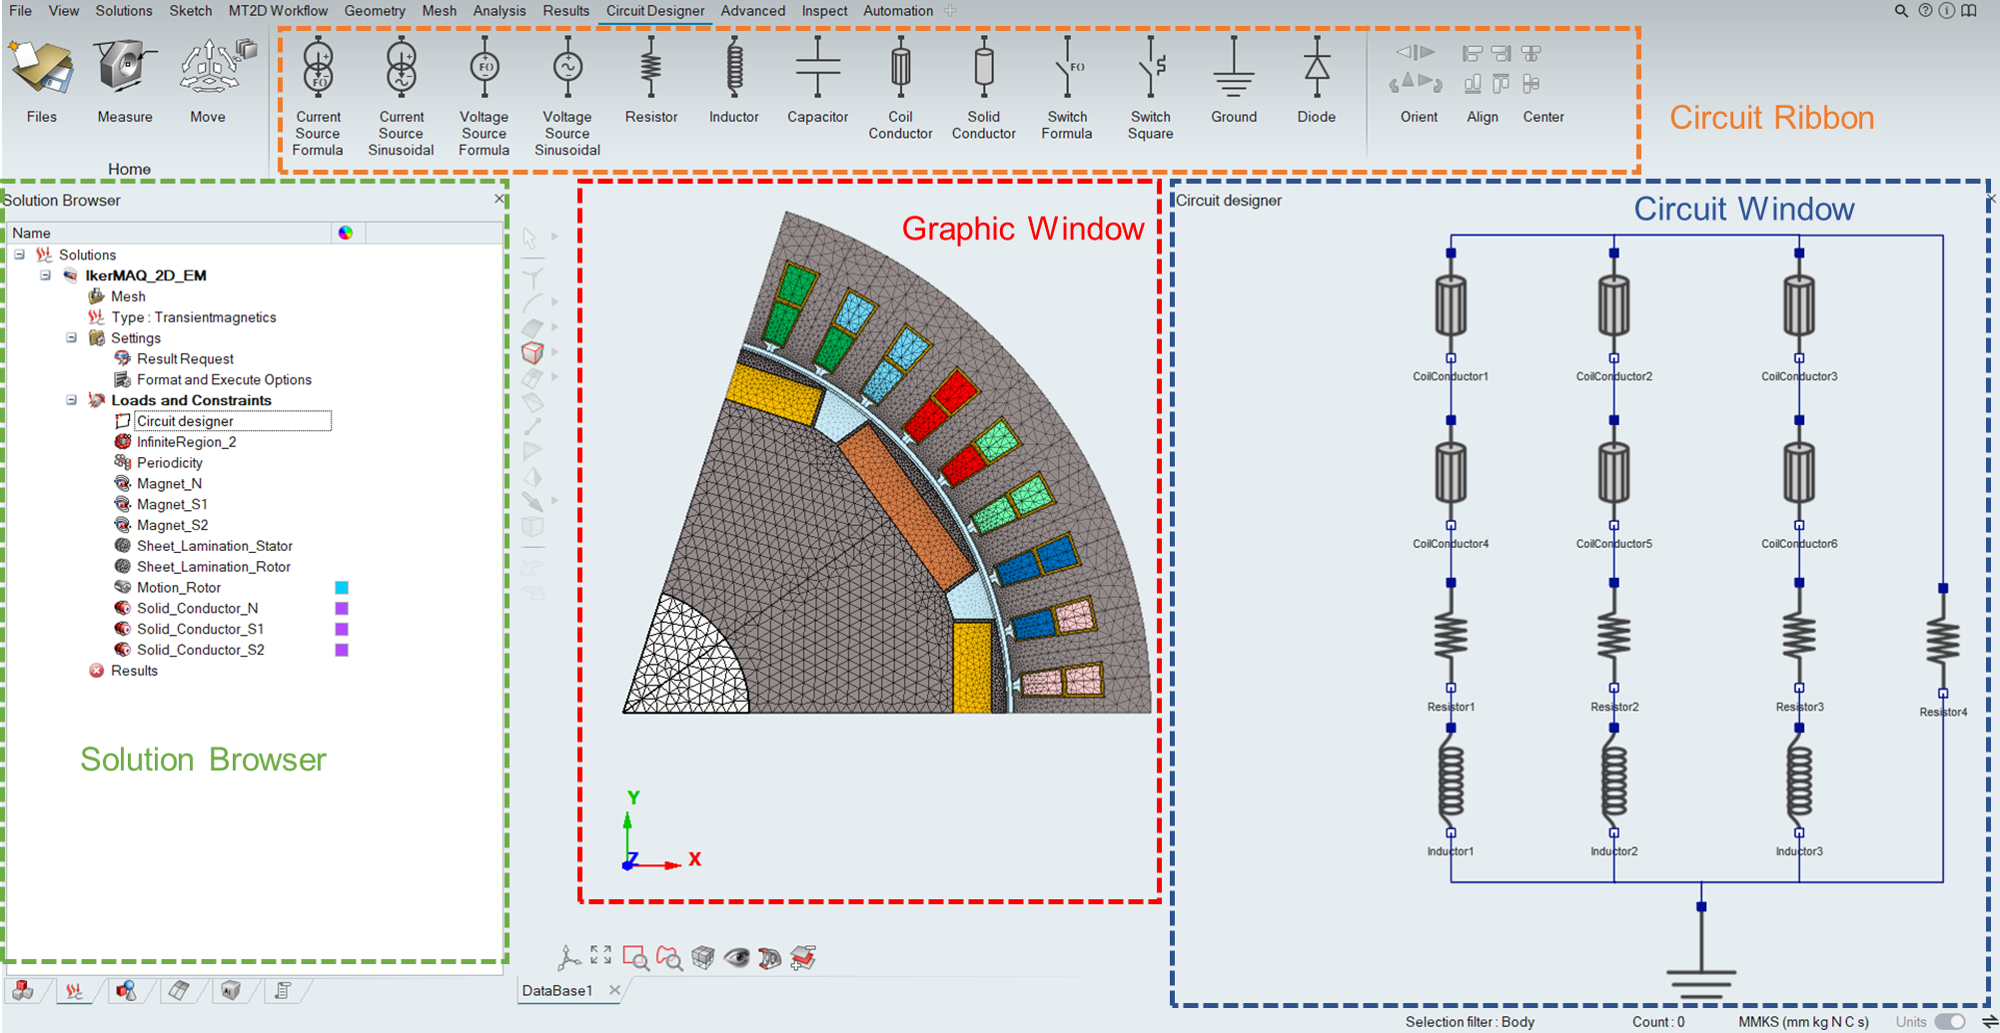Pick the Capacitor component tool
Viewport: 2000px width, 1033px height.
817,82
